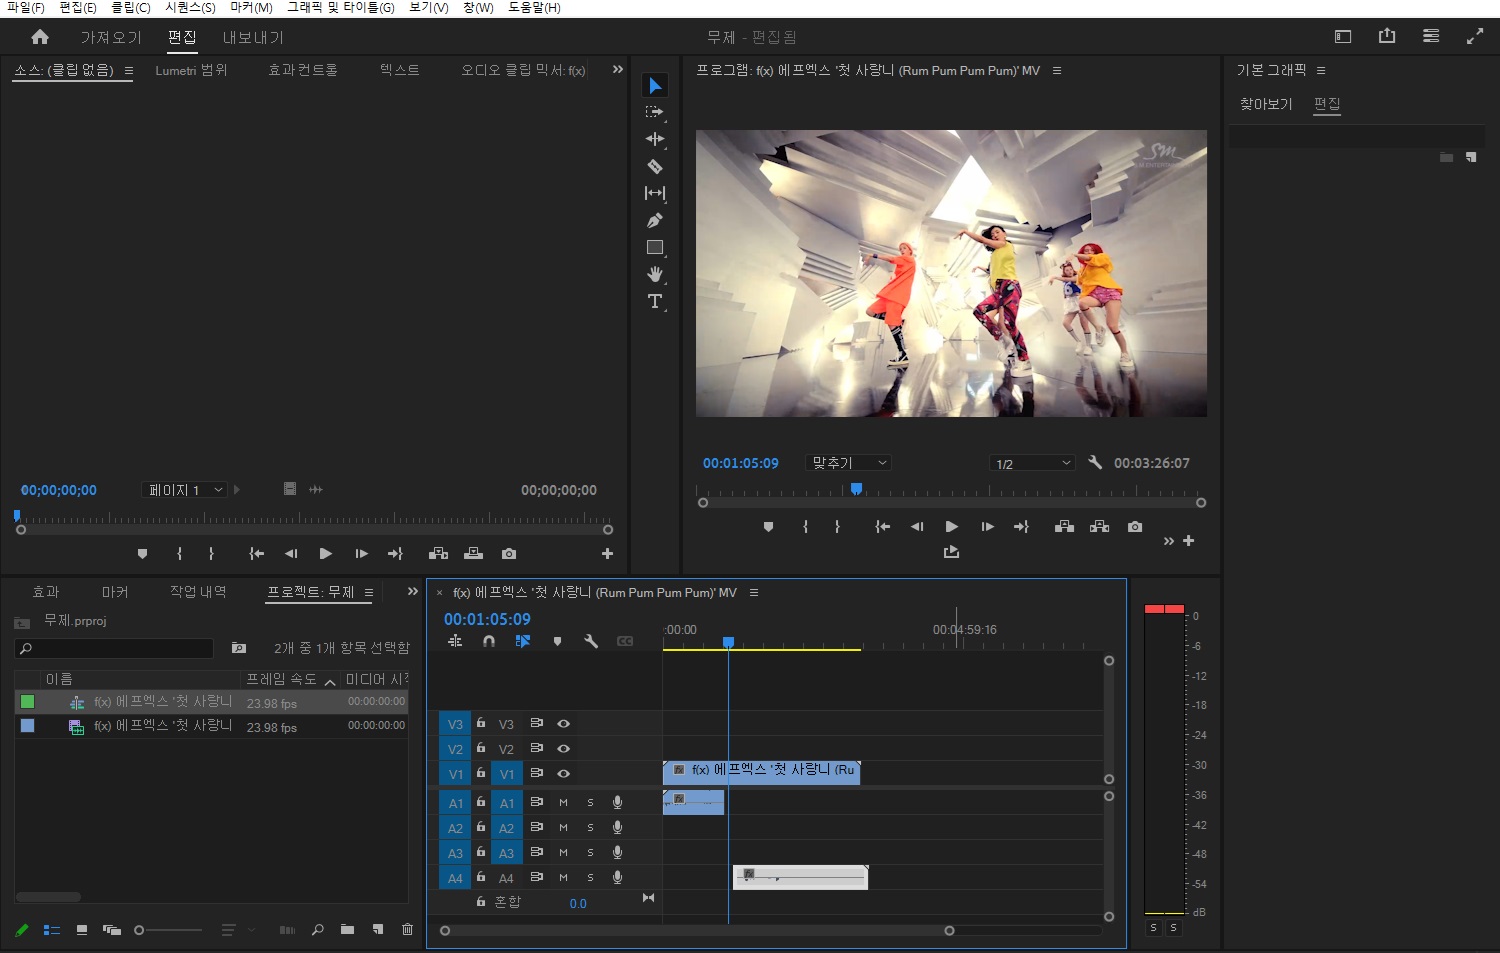Play the Source monitor
Screen dimensions: 1500x953
(x=325, y=553)
